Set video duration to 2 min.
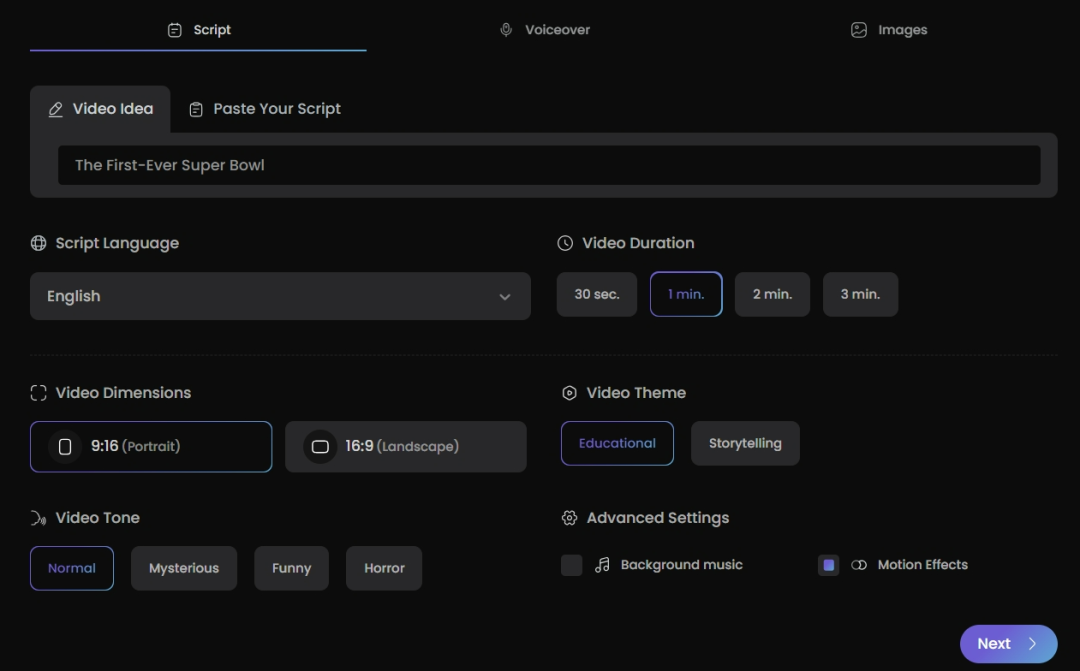This screenshot has height=671, width=1080. coord(772,294)
